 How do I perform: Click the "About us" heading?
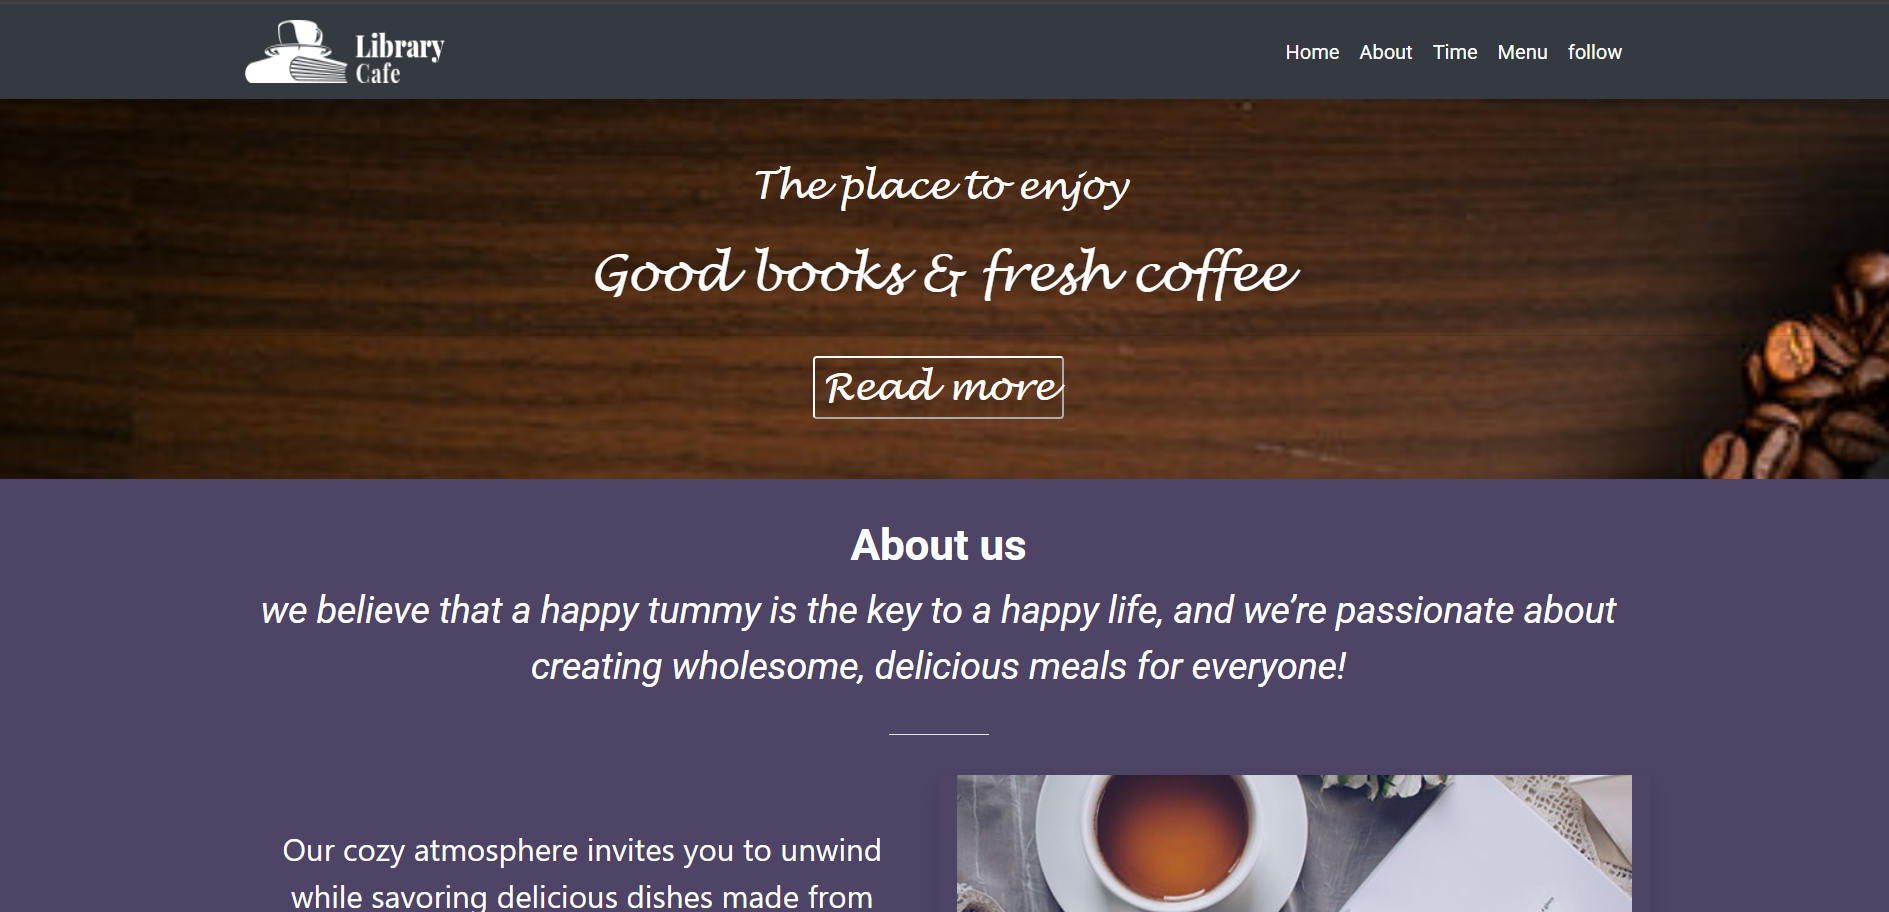point(938,545)
